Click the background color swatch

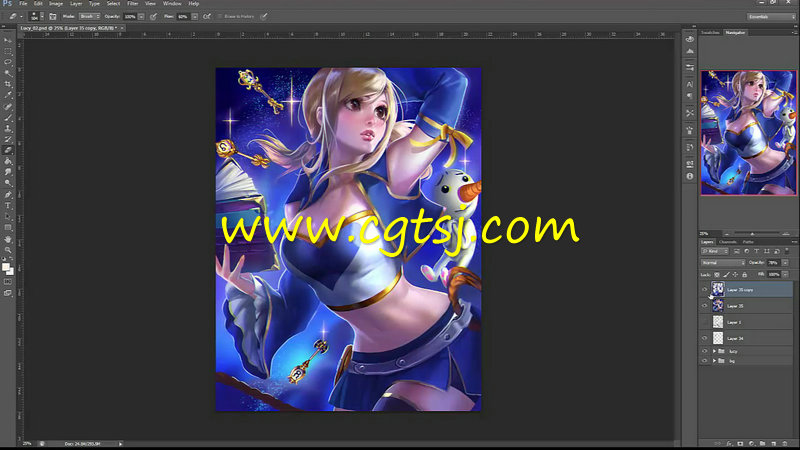click(x=11, y=271)
